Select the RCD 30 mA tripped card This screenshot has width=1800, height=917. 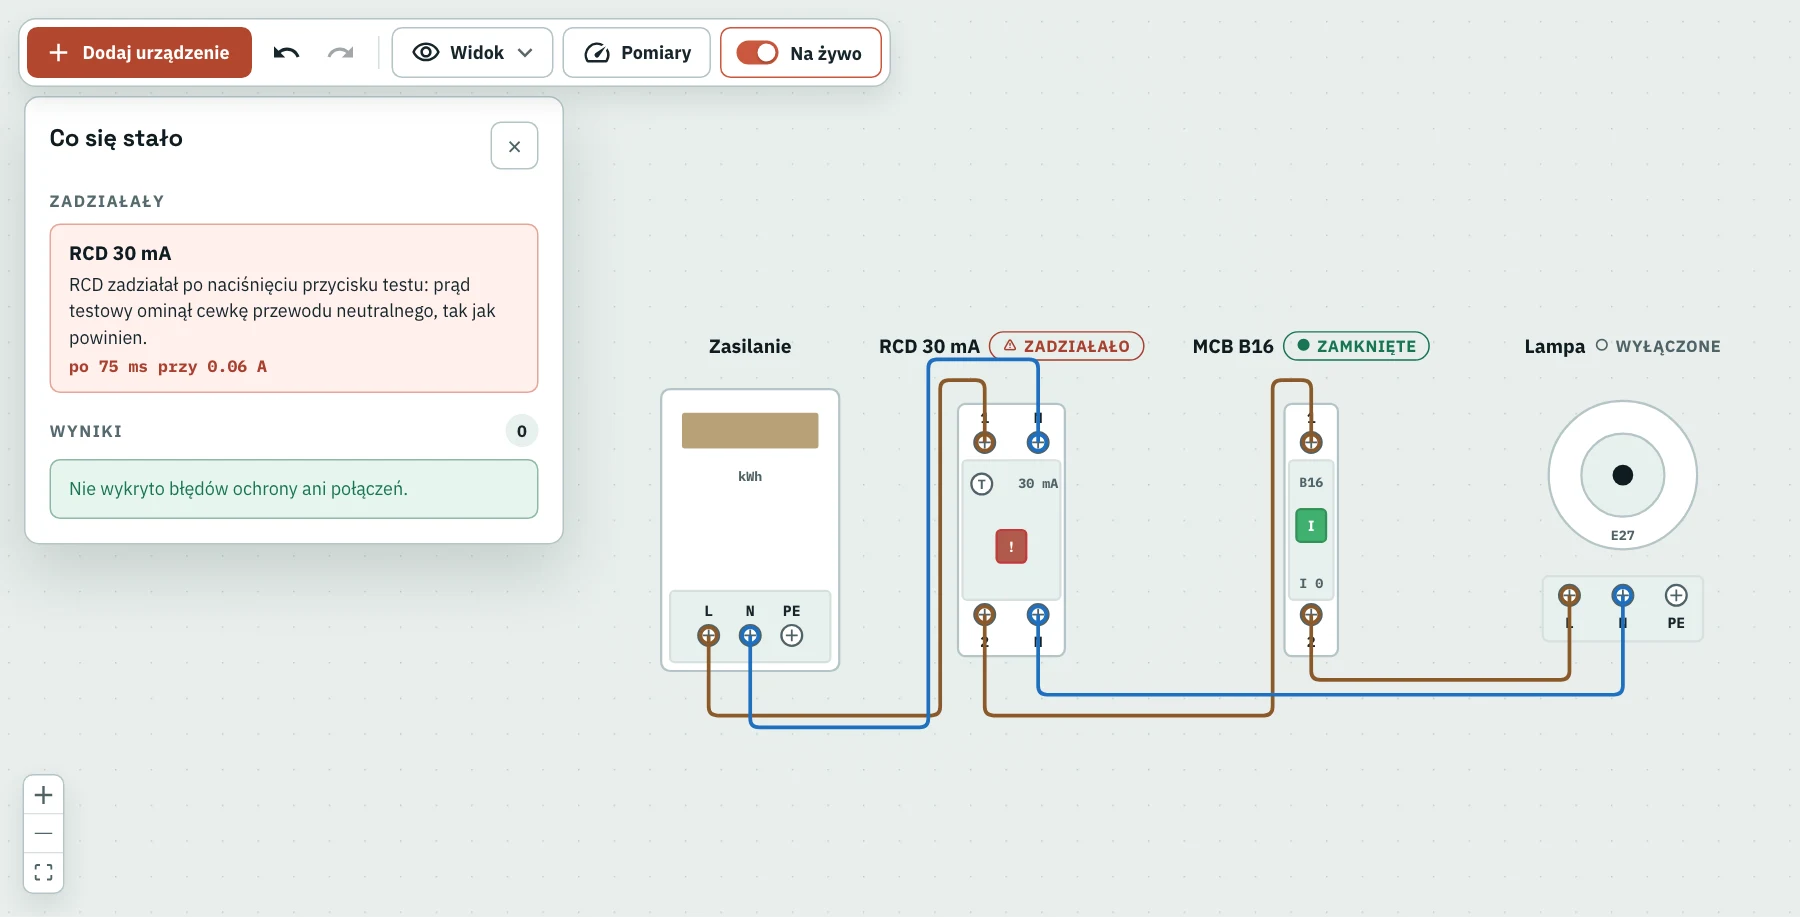point(294,308)
